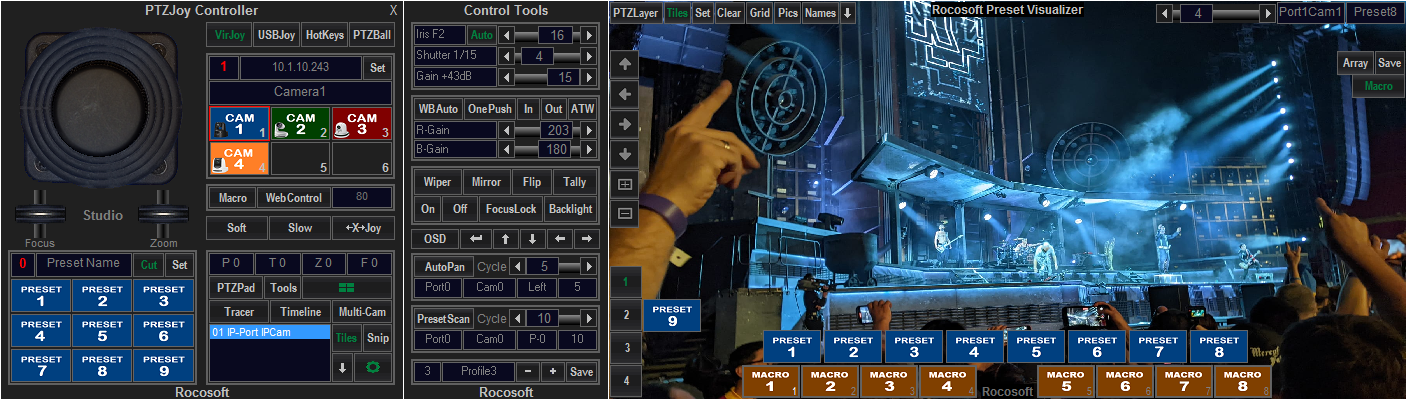Switch to HotKeys mode tab
This screenshot has width=1407, height=400.
click(x=324, y=35)
